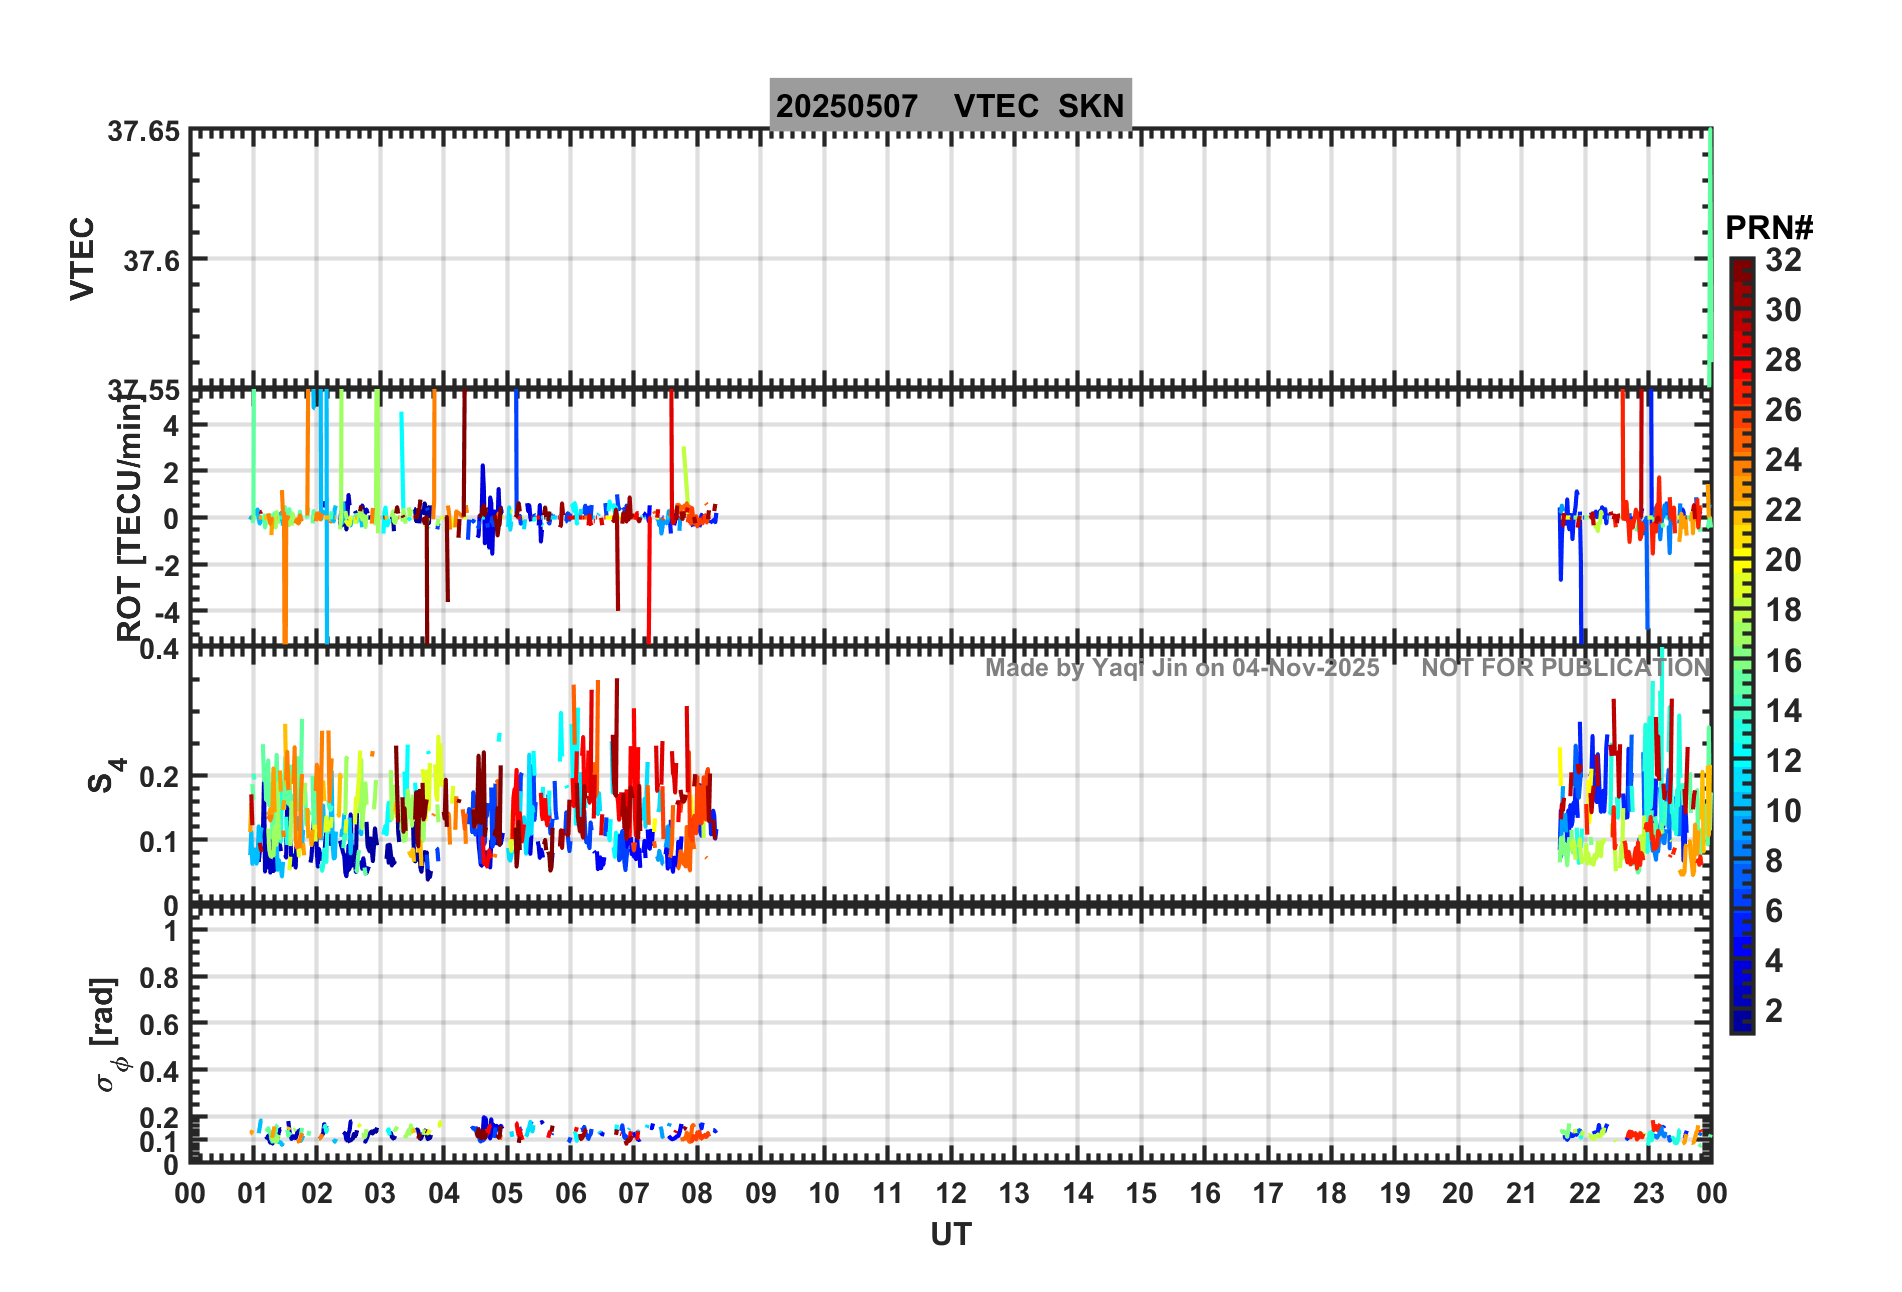Click the "PRN#" colorbar heading
Viewport: 1902px width, 1292px height.
[x=1769, y=228]
